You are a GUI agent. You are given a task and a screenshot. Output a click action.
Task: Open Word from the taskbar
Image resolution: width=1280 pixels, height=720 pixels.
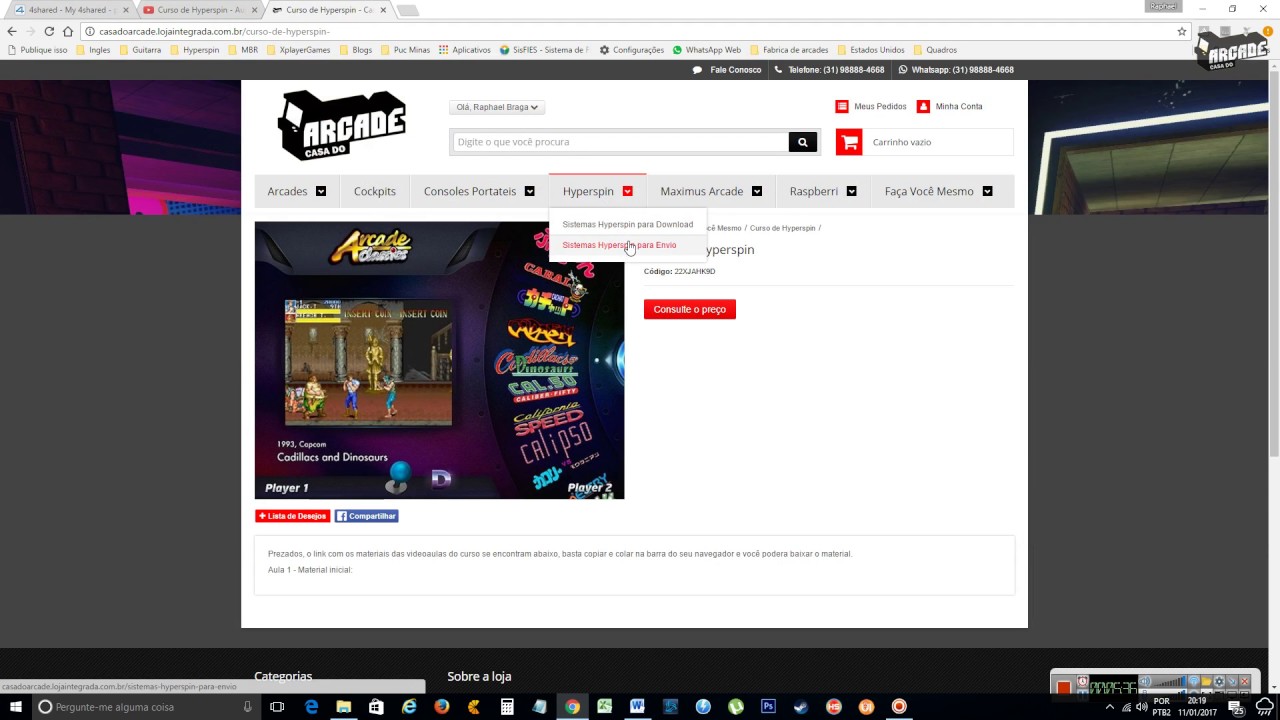[637, 707]
